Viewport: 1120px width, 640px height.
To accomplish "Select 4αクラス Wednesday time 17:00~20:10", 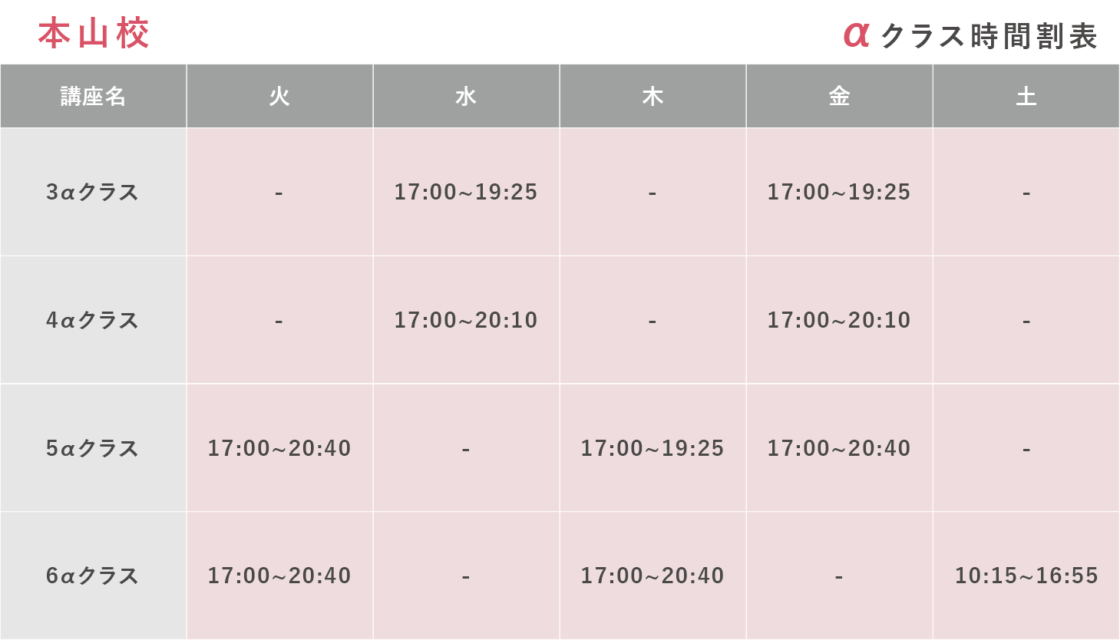I will click(x=466, y=320).
